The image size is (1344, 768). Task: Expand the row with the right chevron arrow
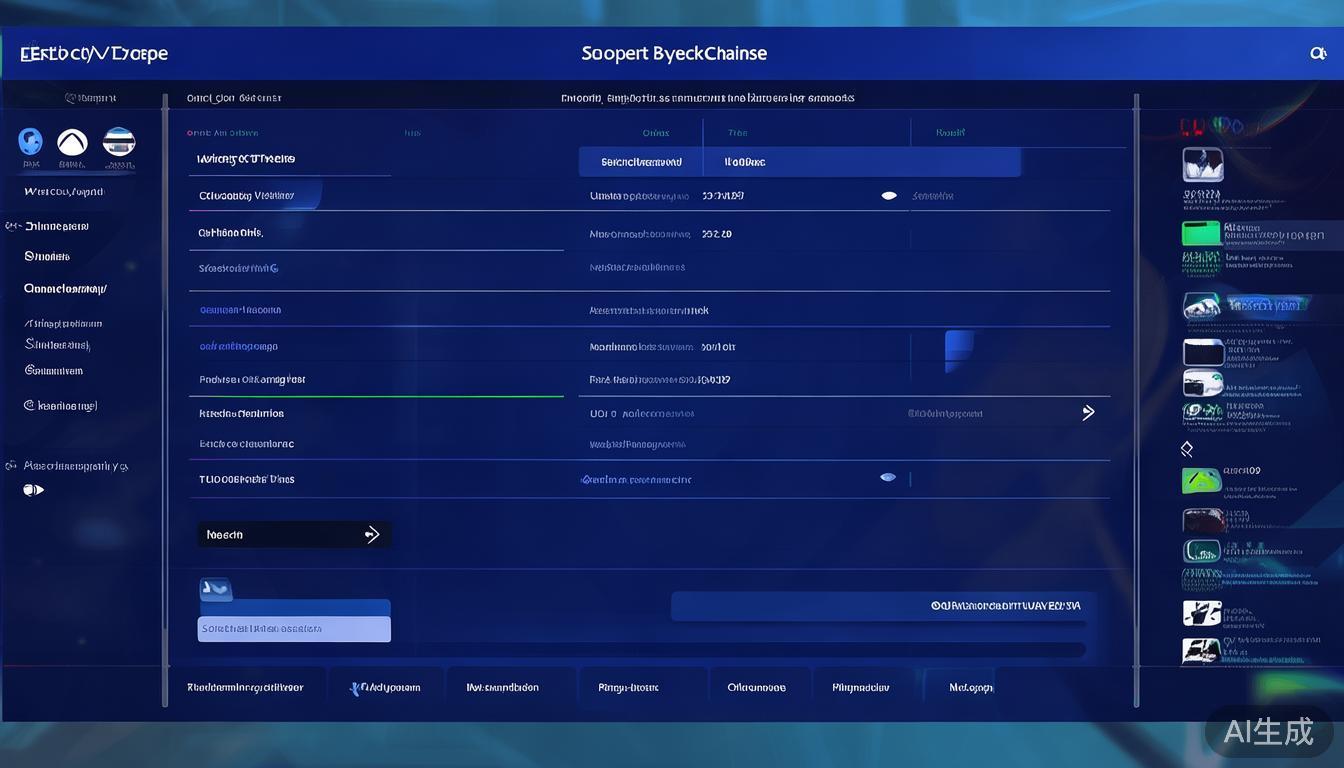[1088, 412]
